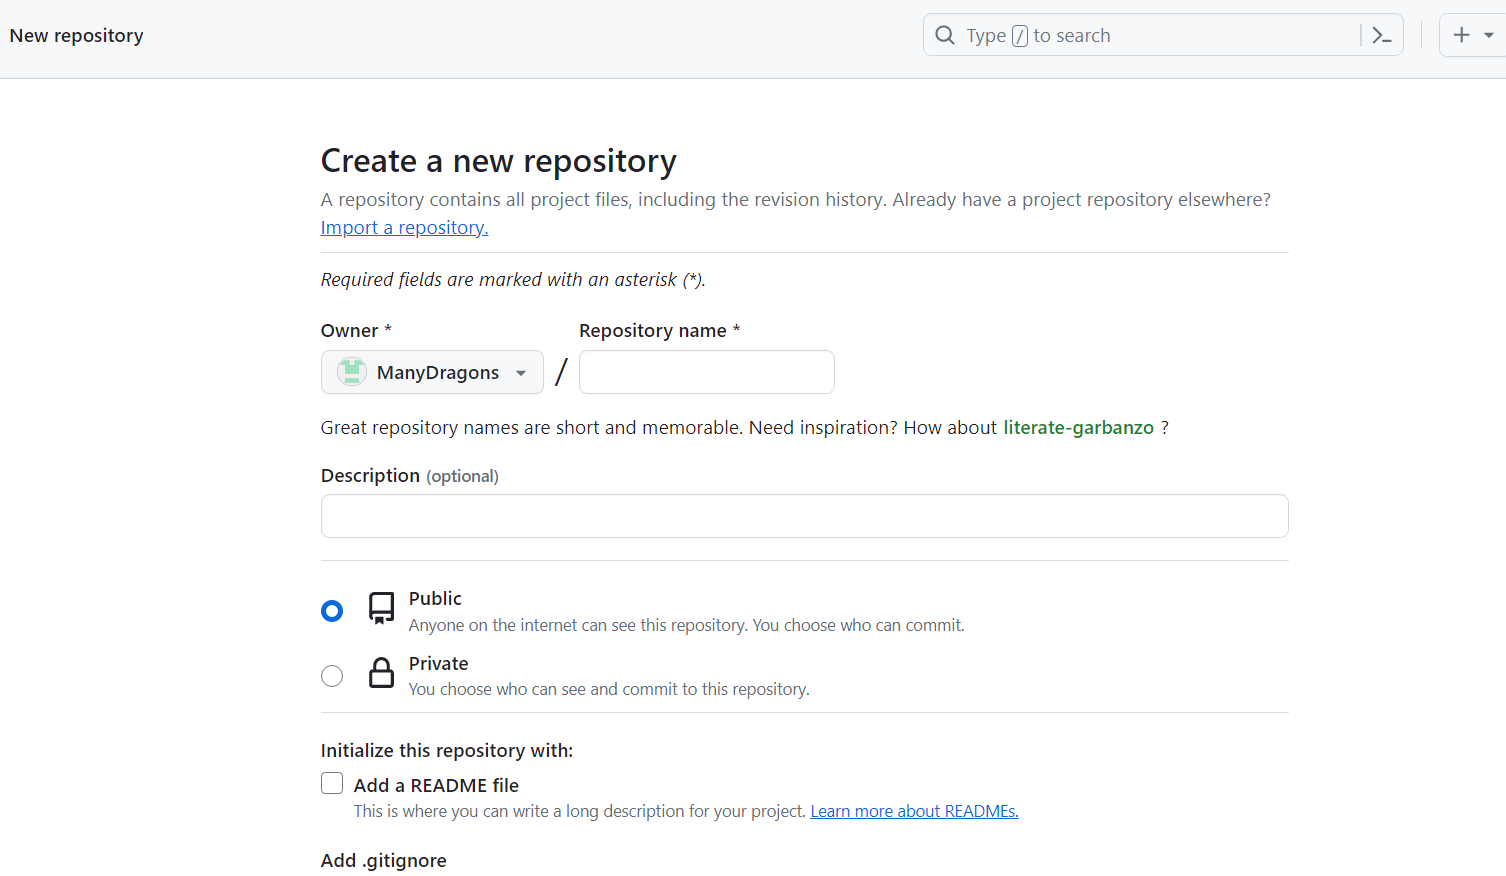Select the Public radio button
This screenshot has height=876, width=1506.
[332, 611]
